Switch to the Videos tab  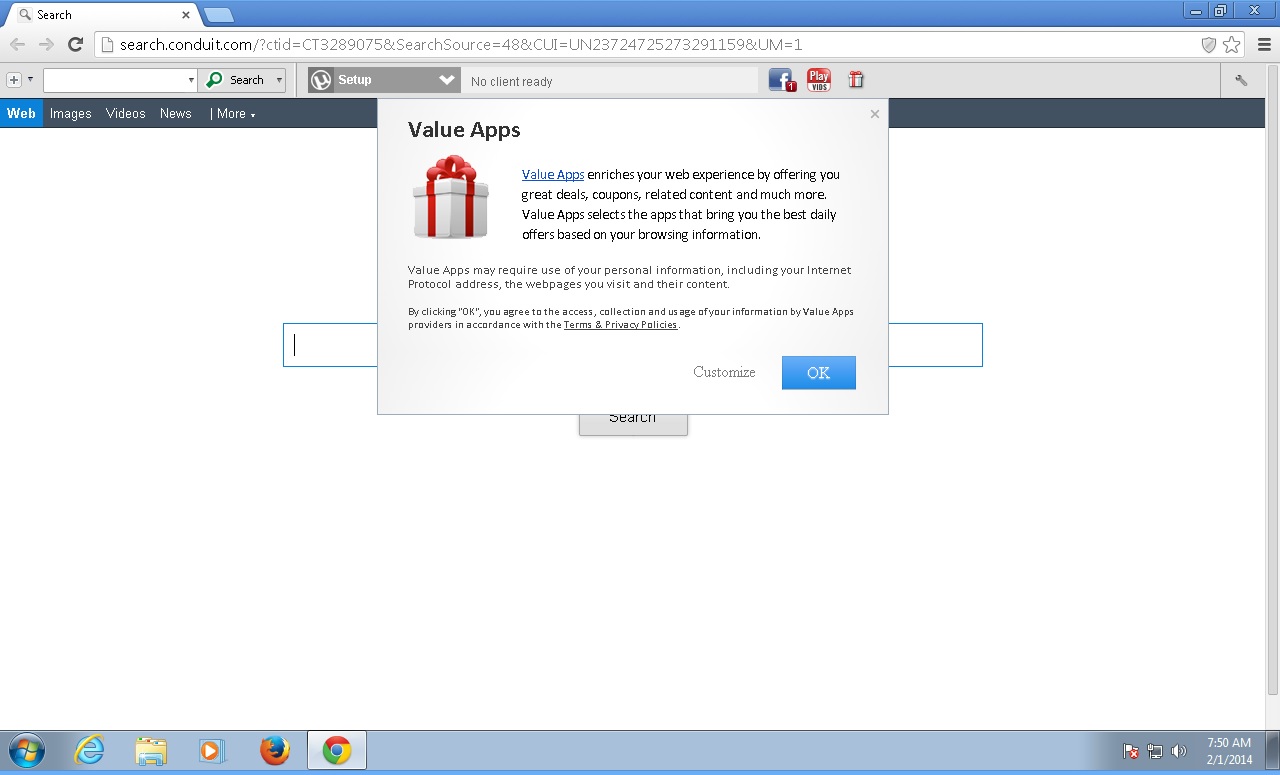126,114
